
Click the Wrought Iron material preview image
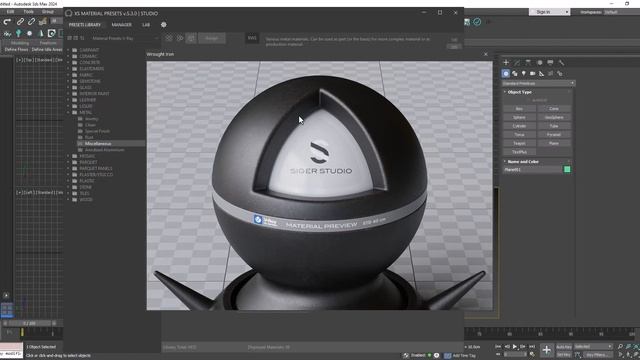pos(320,186)
